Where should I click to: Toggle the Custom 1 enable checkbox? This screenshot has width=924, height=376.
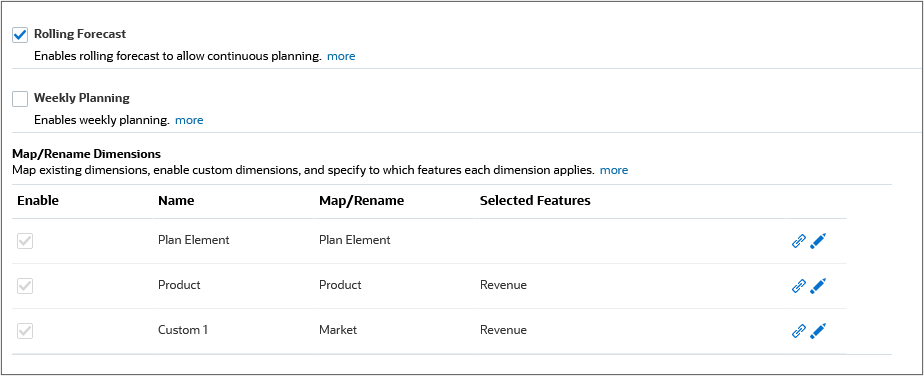25,331
